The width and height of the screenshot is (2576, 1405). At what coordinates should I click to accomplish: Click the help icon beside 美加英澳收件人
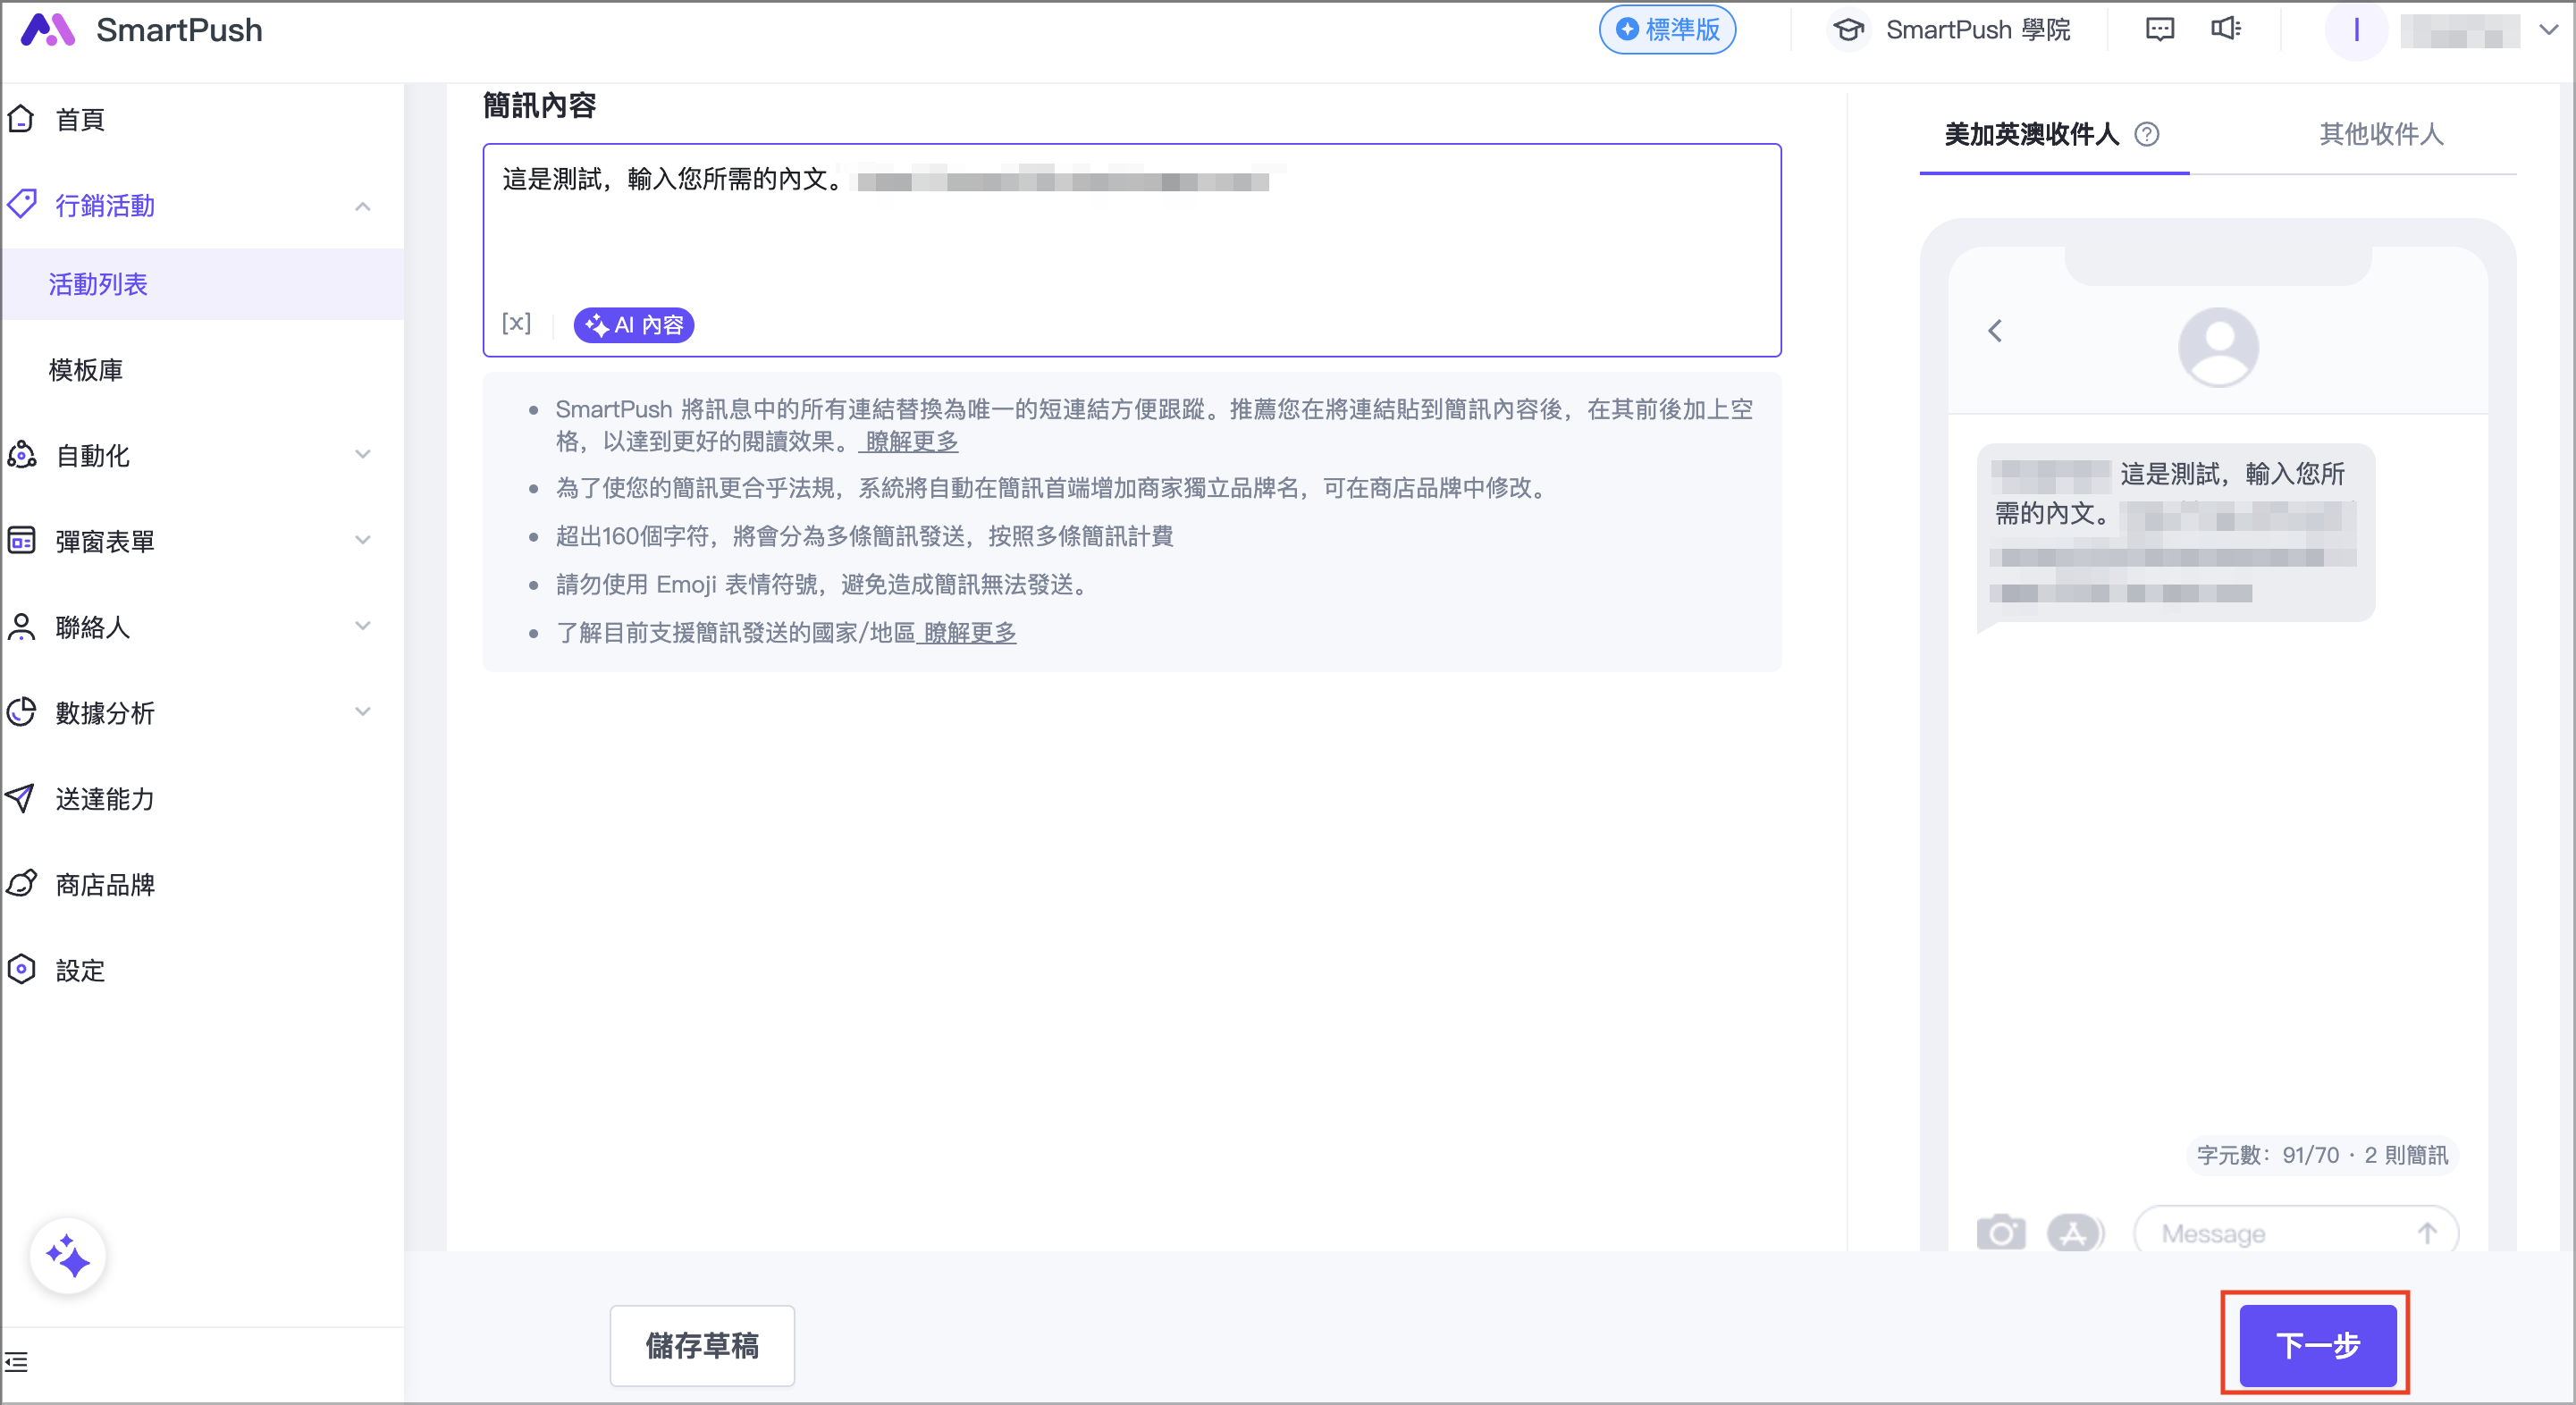2147,134
